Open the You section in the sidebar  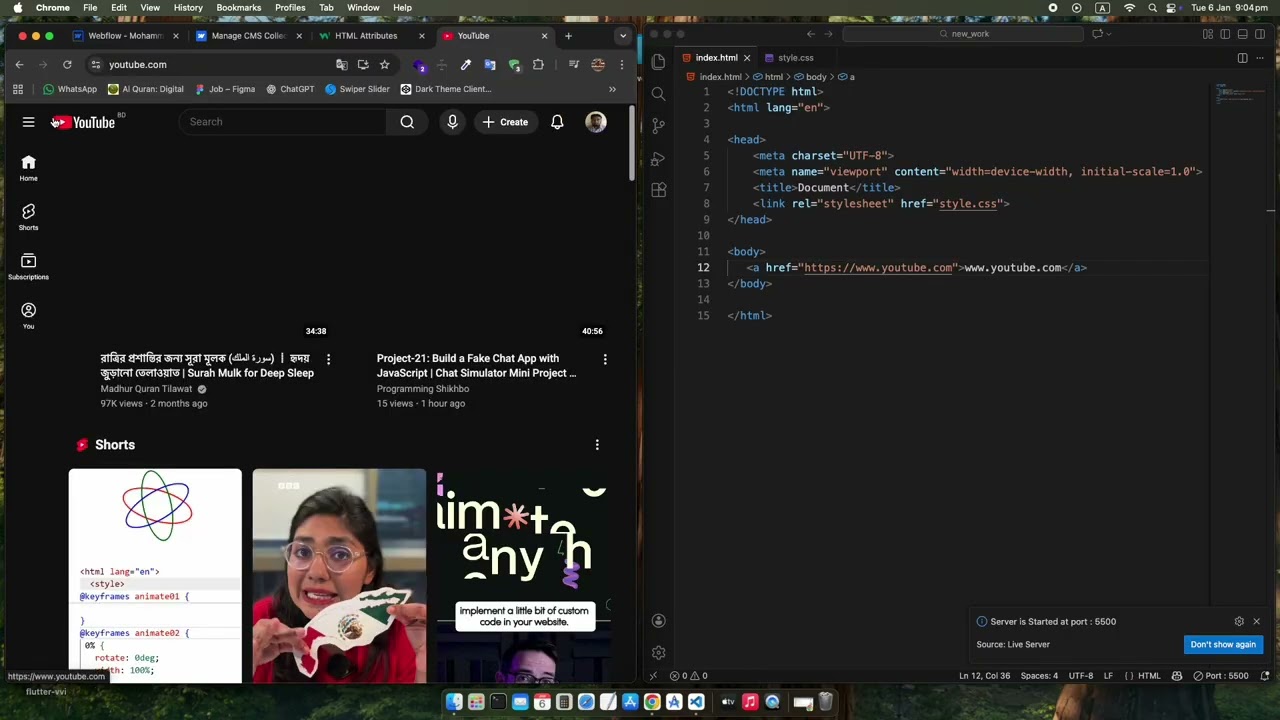click(28, 316)
